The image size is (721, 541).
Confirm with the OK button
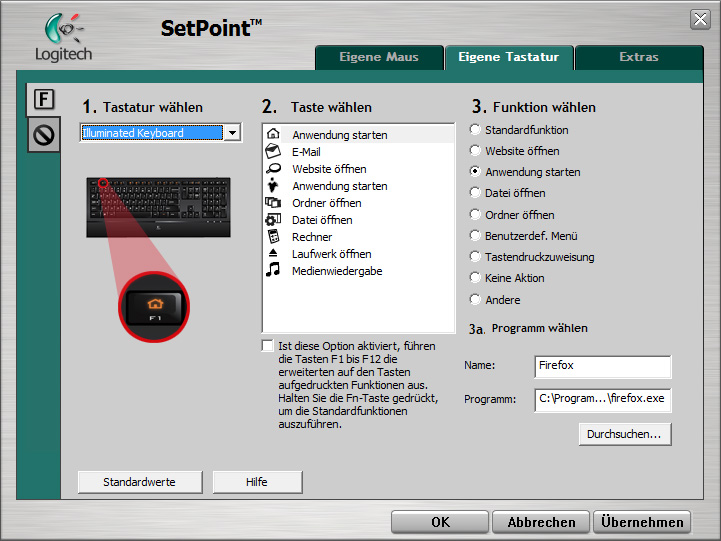(x=440, y=522)
